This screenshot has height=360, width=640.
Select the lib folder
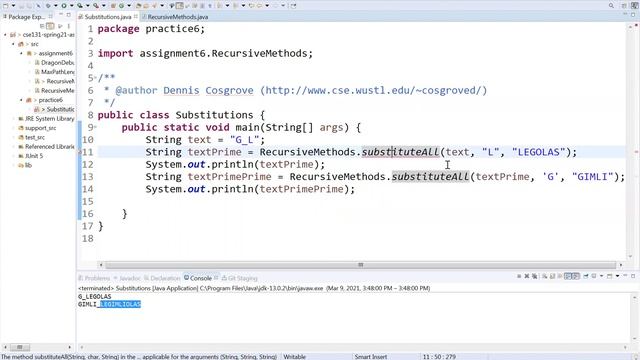pos(25,165)
